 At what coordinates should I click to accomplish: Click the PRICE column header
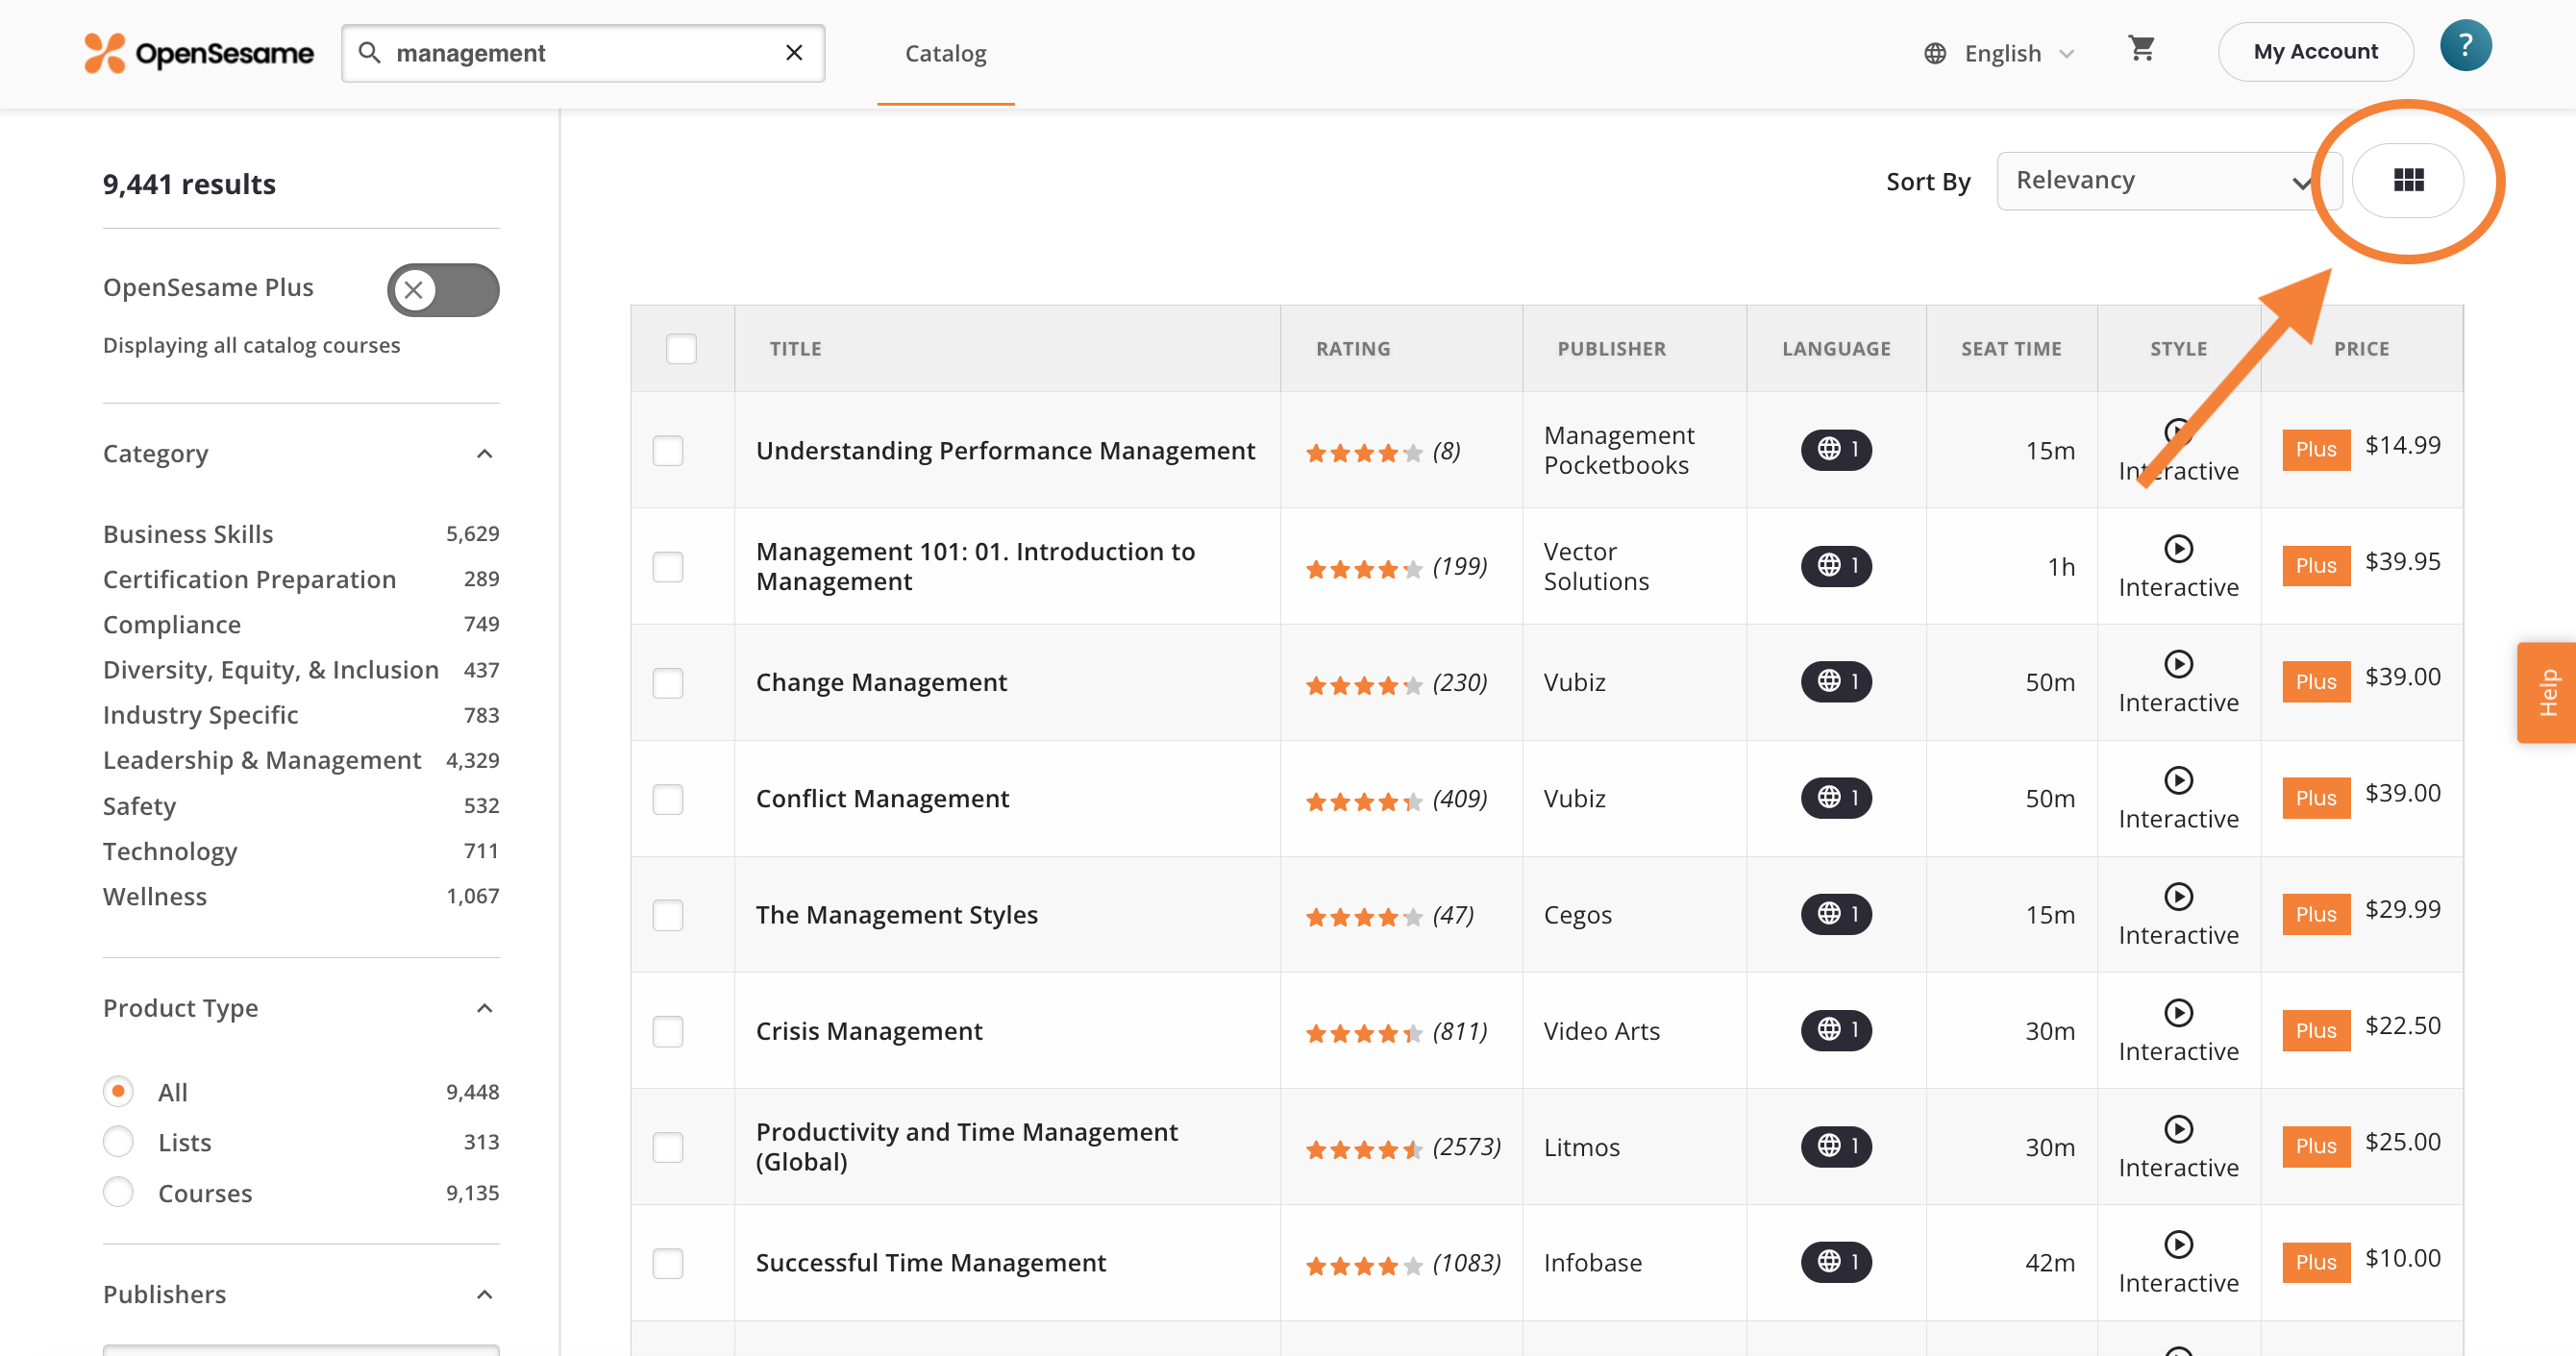(2361, 349)
